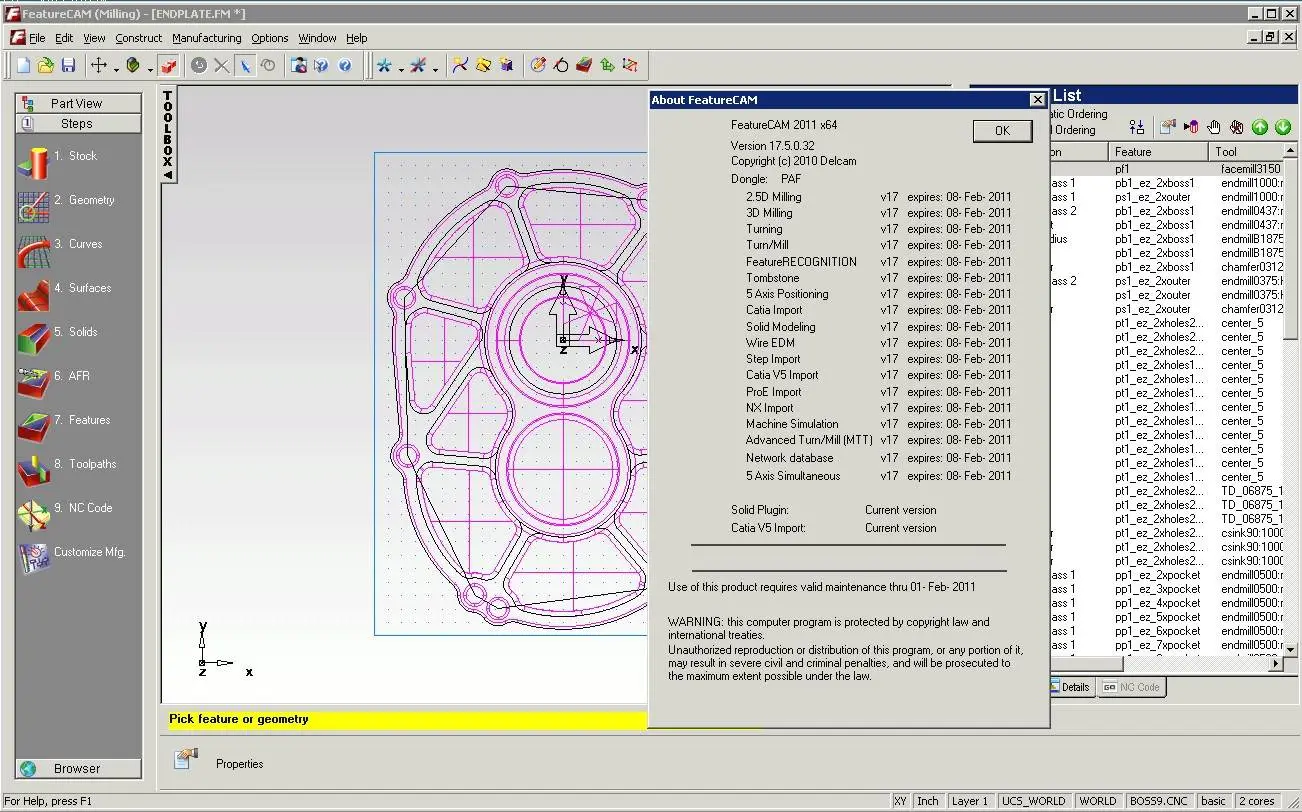Click the gray undo circle icon
The image size is (1302, 812).
(199, 66)
